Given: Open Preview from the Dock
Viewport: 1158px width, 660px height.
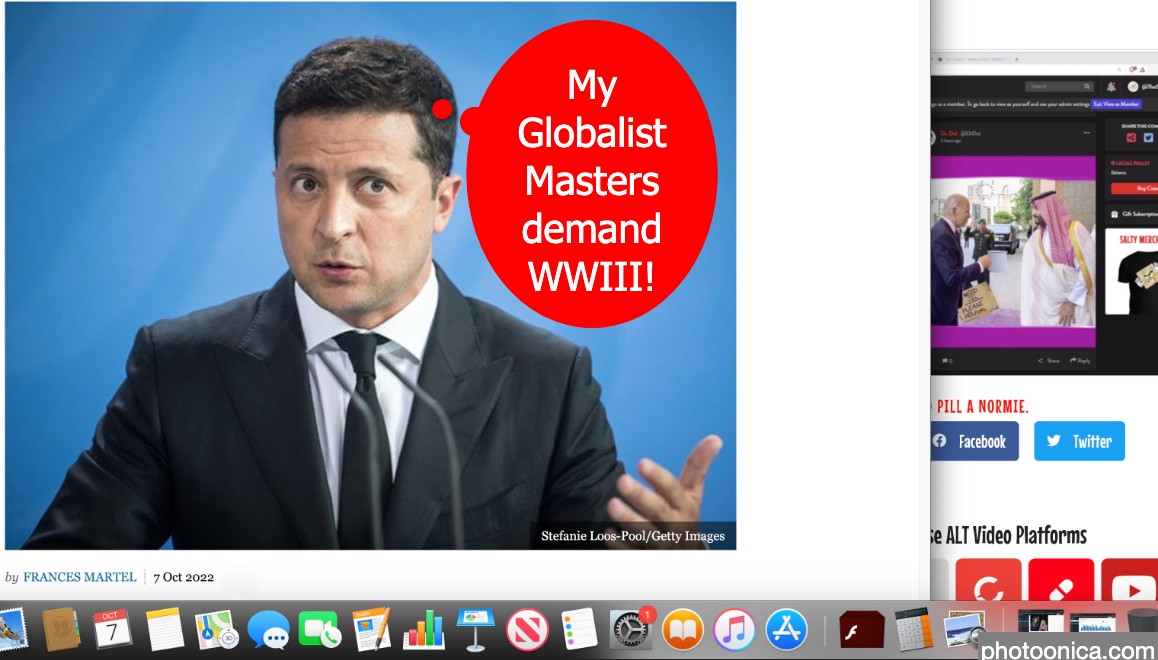Looking at the screenshot, I should point(965,630).
